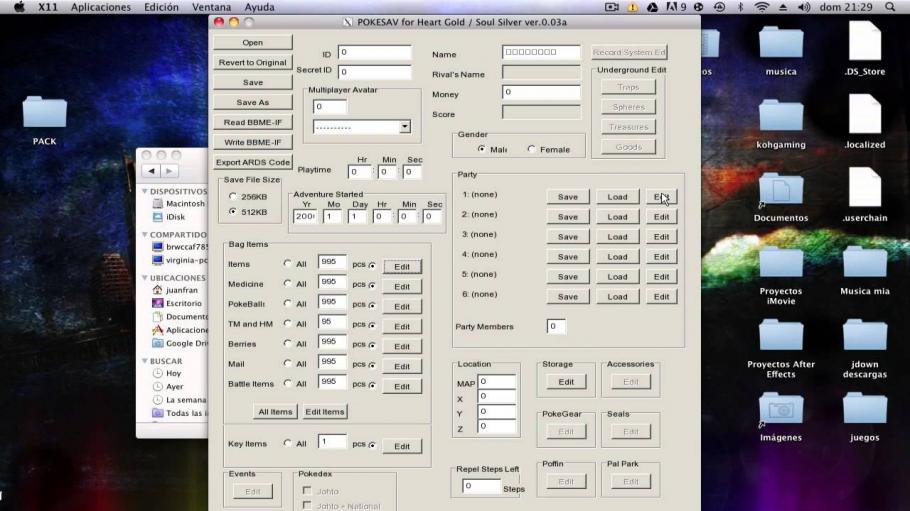
Task: Open the X11 menu
Action: point(48,7)
